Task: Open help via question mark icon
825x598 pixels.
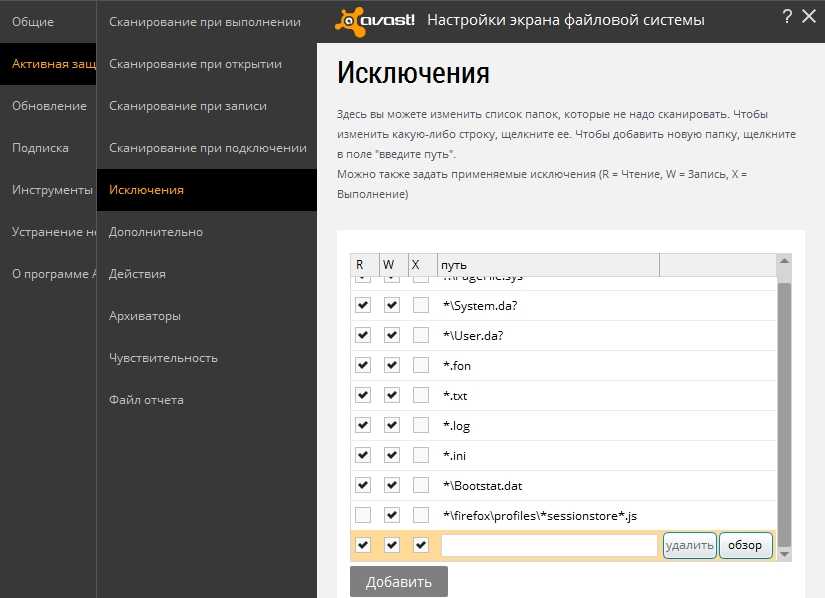Action: (x=787, y=16)
